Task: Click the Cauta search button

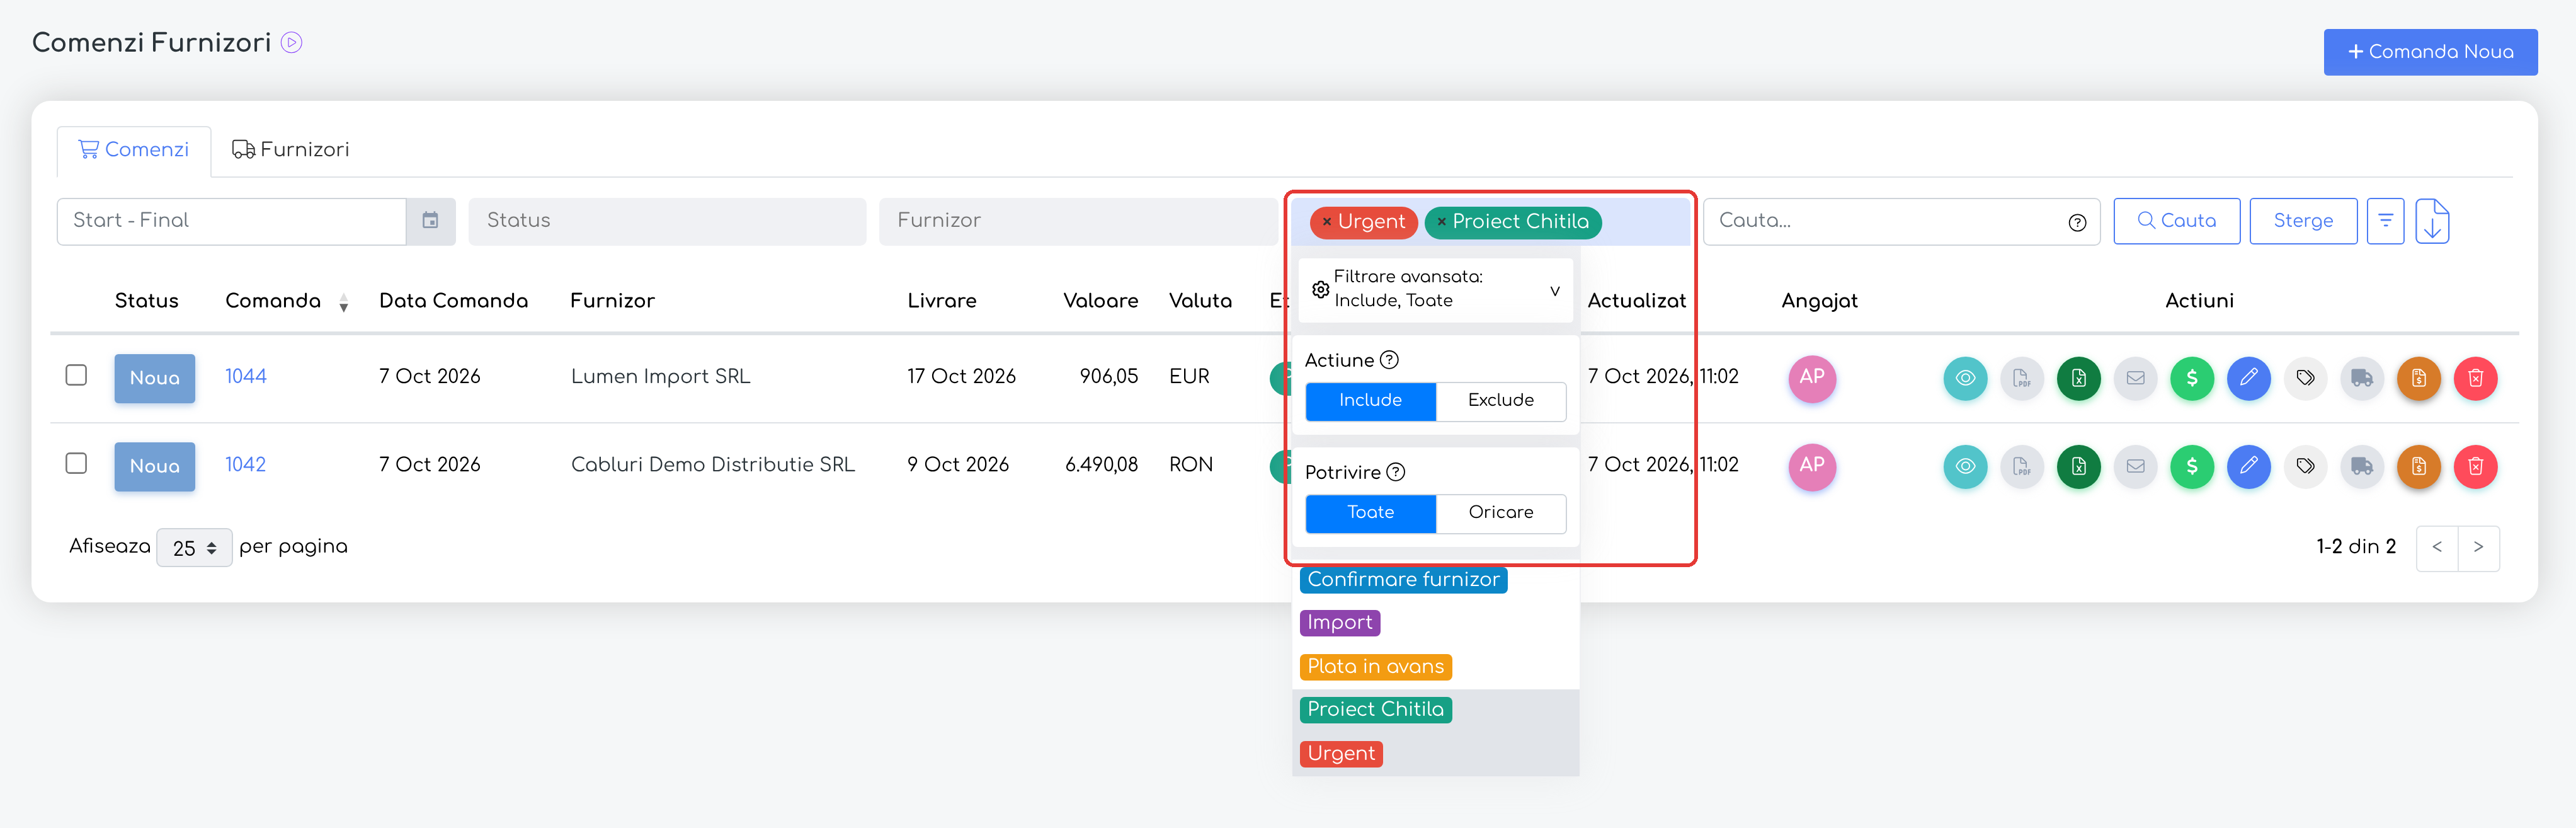Action: pyautogui.click(x=2176, y=221)
